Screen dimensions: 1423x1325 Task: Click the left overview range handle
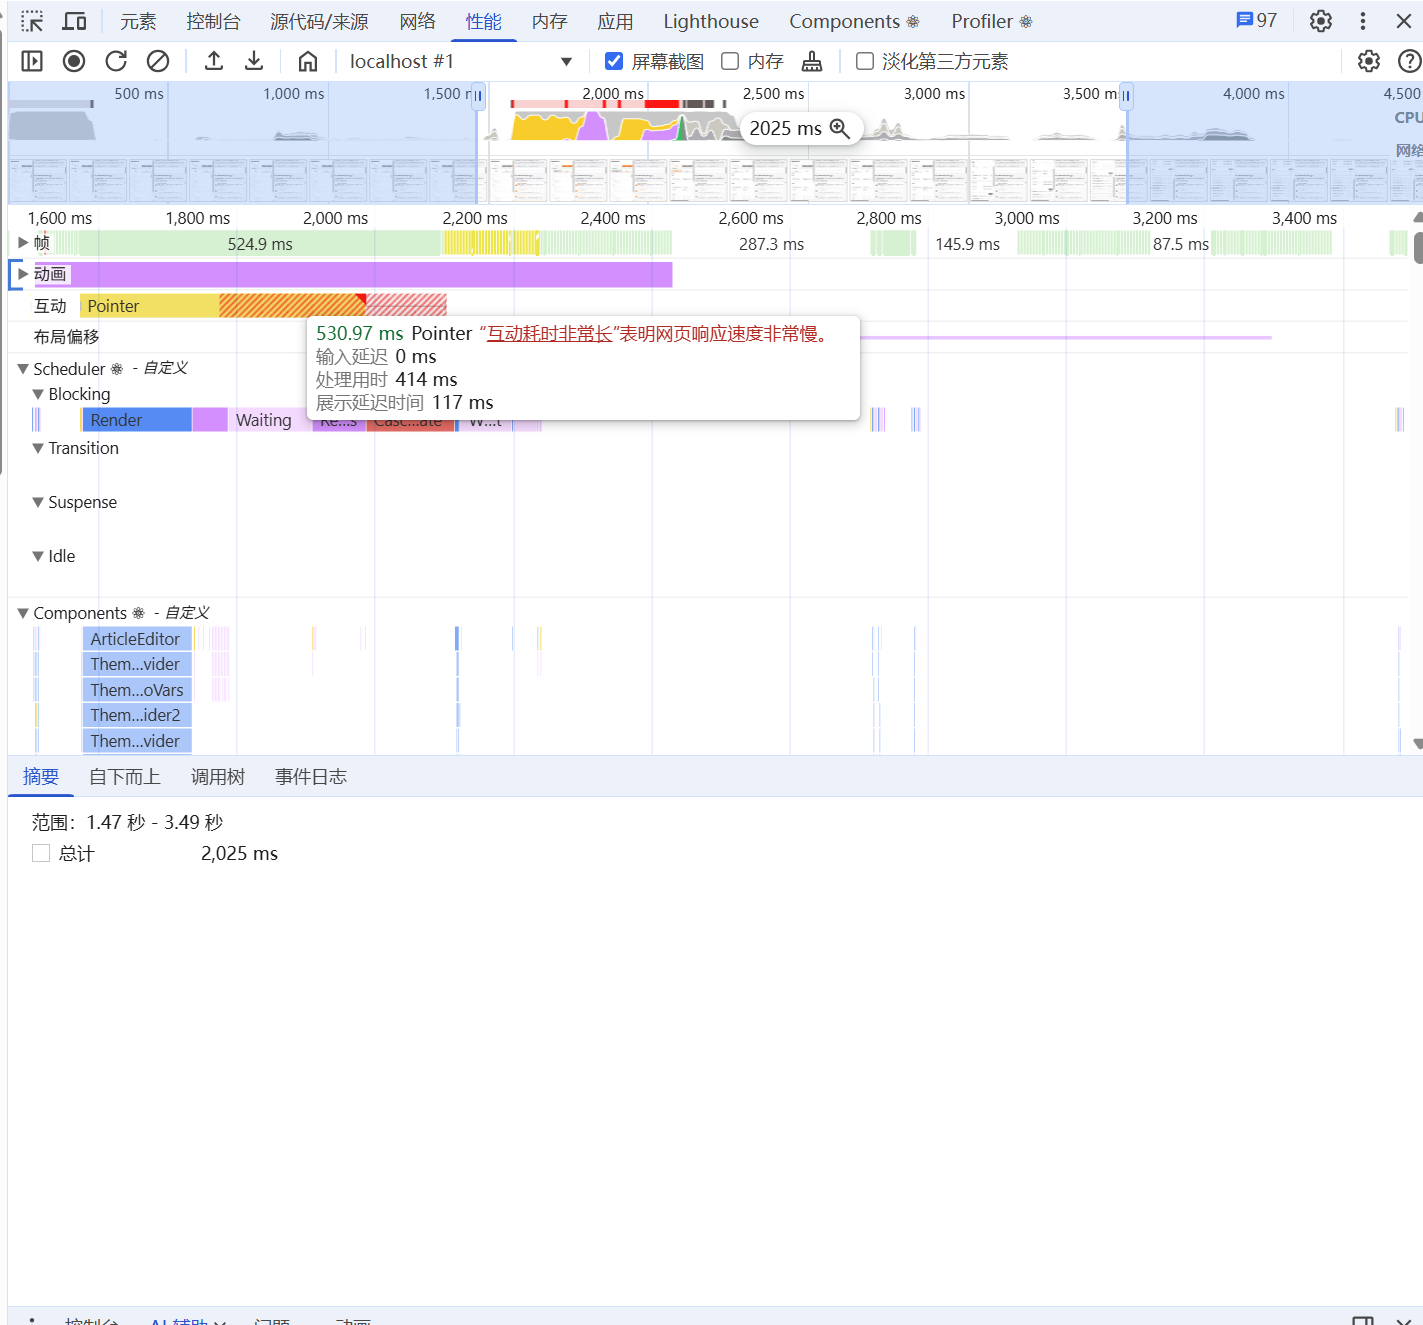click(478, 96)
